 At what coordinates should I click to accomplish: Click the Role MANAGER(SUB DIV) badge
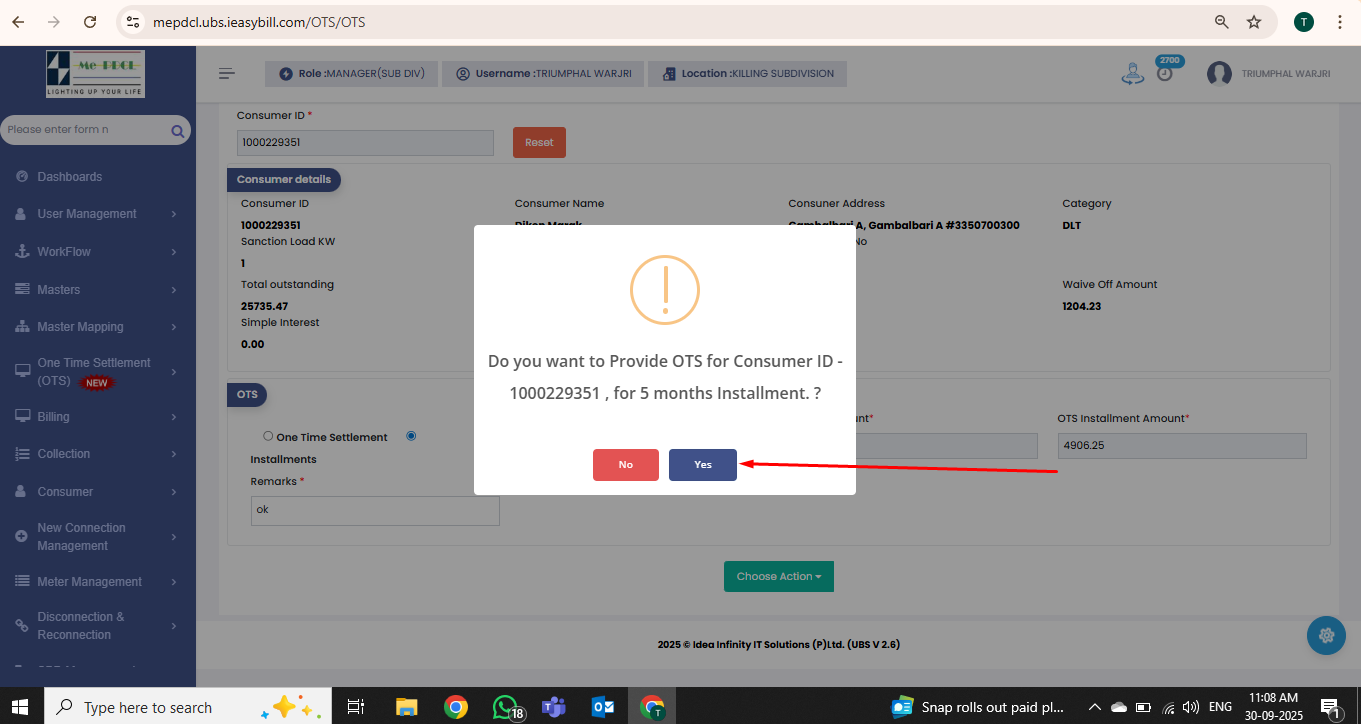click(x=352, y=74)
